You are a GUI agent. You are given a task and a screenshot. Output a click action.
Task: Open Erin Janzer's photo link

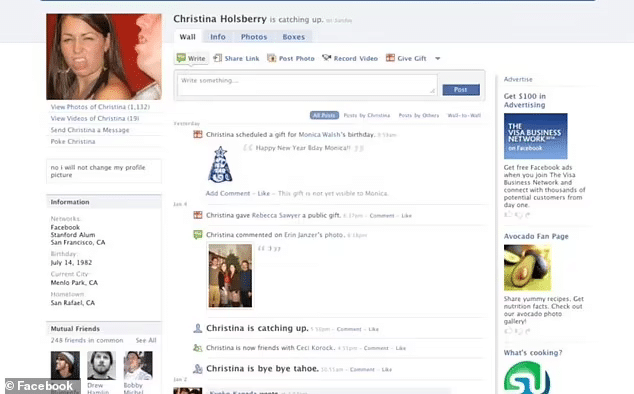[x=314, y=235]
